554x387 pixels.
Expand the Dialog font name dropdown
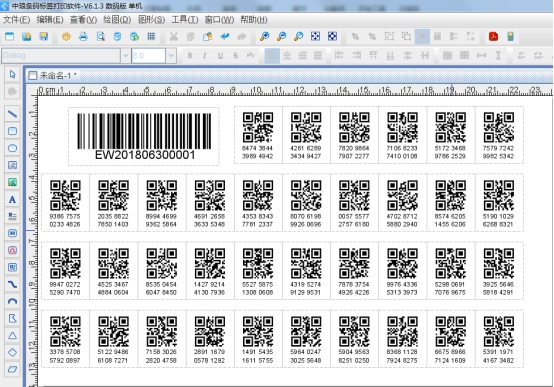(x=125, y=55)
